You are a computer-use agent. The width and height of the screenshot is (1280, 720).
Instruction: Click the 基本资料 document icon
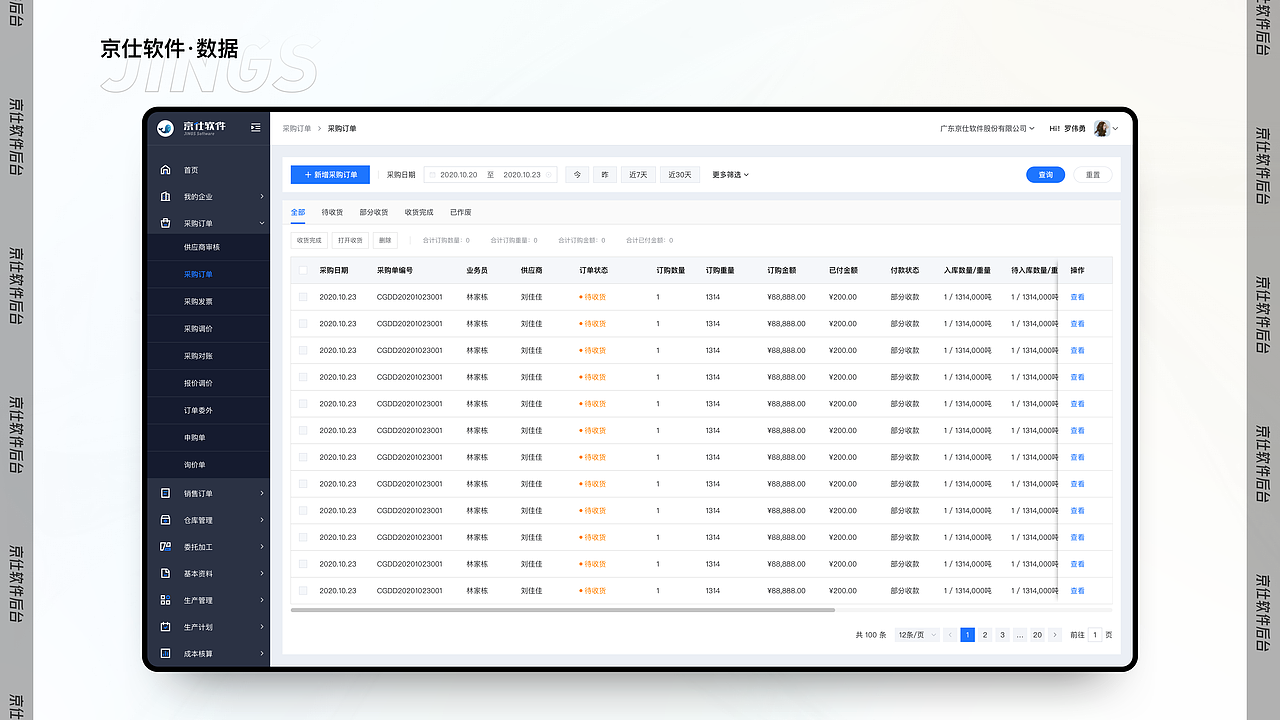point(166,574)
